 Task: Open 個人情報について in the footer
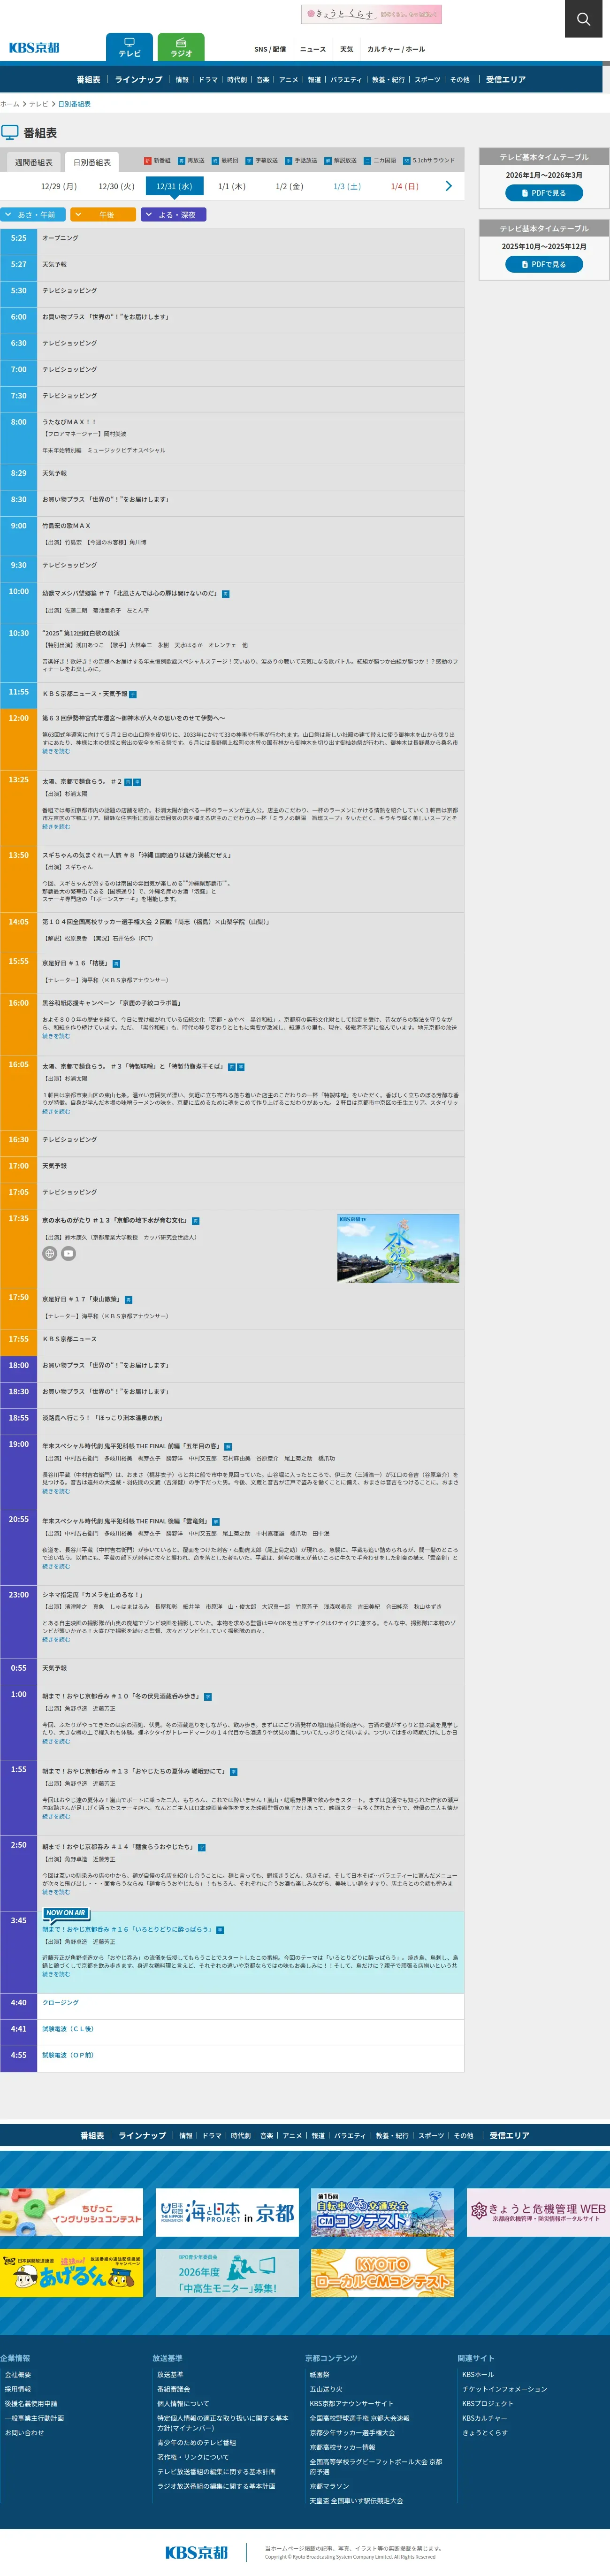(183, 2403)
